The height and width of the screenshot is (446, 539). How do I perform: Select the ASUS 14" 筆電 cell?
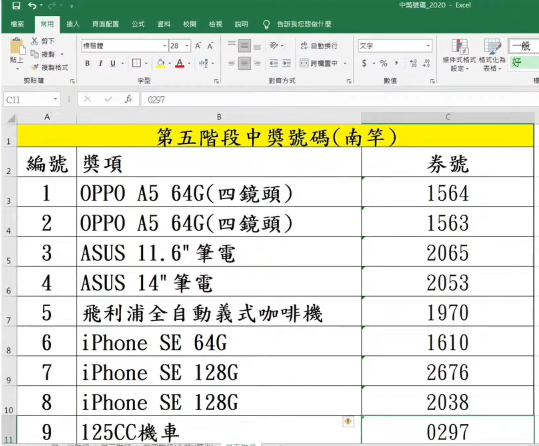[219, 282]
